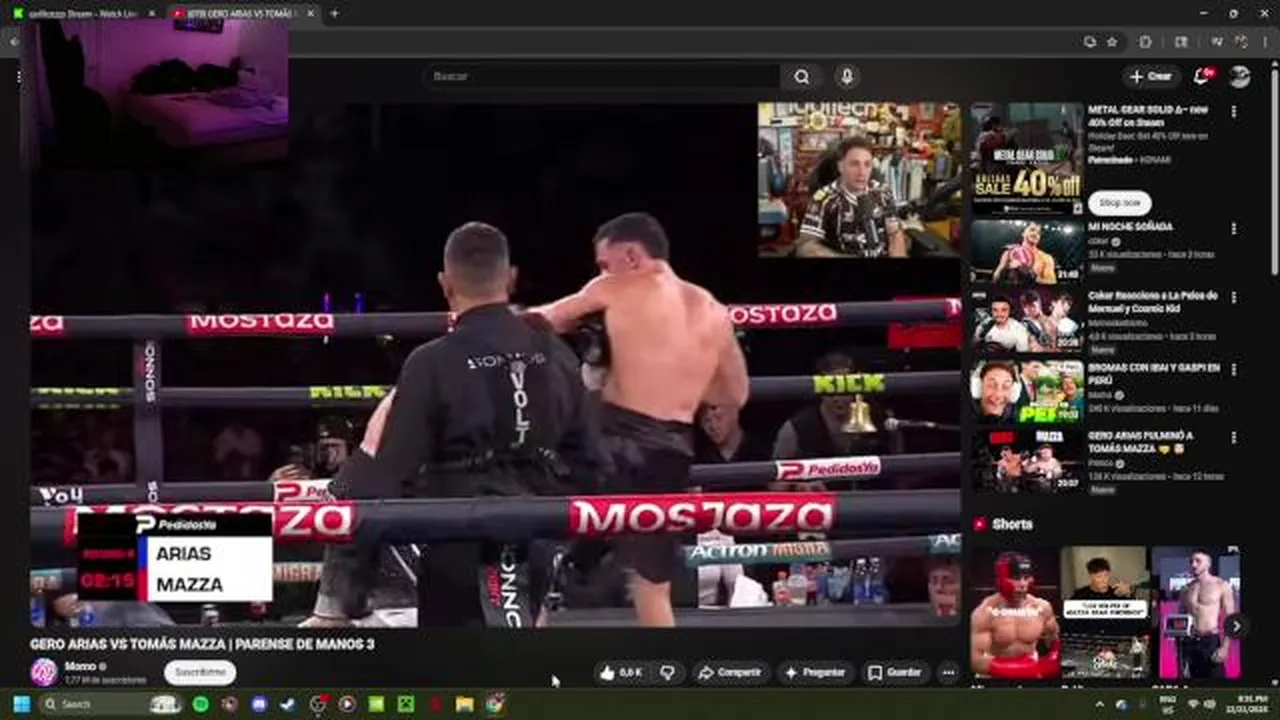Open File Explorer from the taskbar
Image resolution: width=1280 pixels, height=720 pixels.
point(464,704)
